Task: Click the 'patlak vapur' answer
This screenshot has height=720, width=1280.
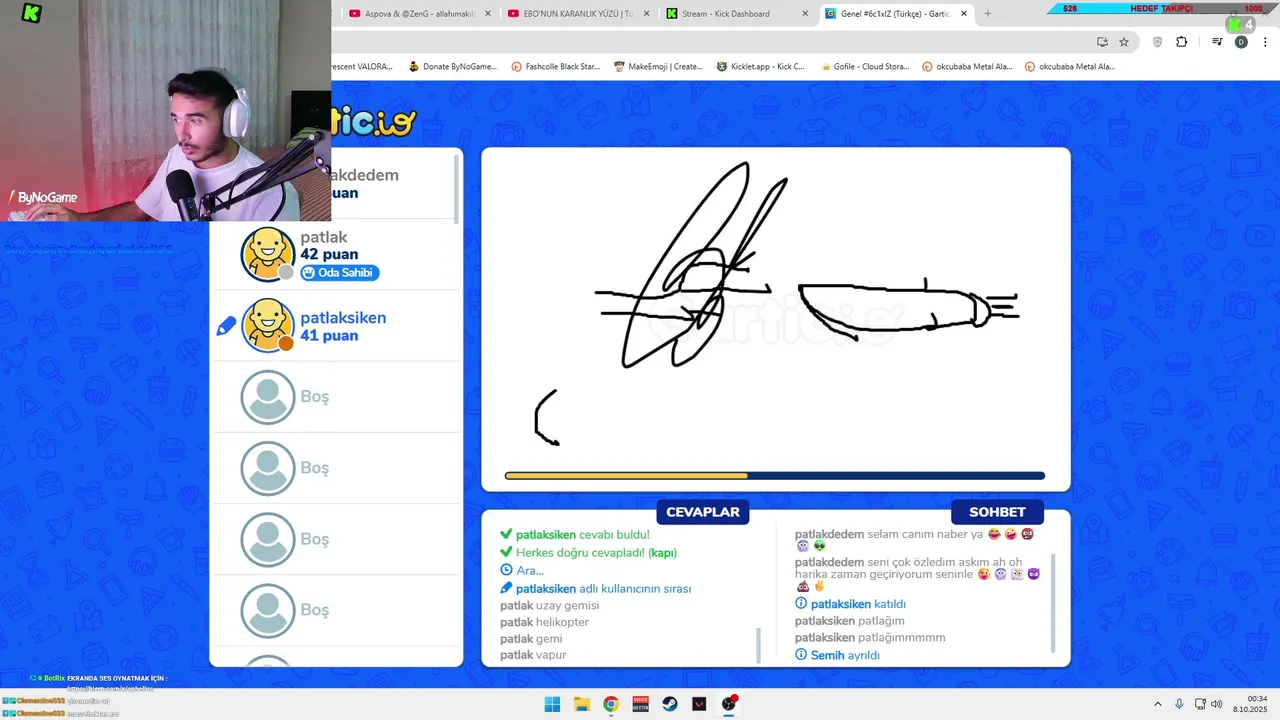Action: [533, 655]
